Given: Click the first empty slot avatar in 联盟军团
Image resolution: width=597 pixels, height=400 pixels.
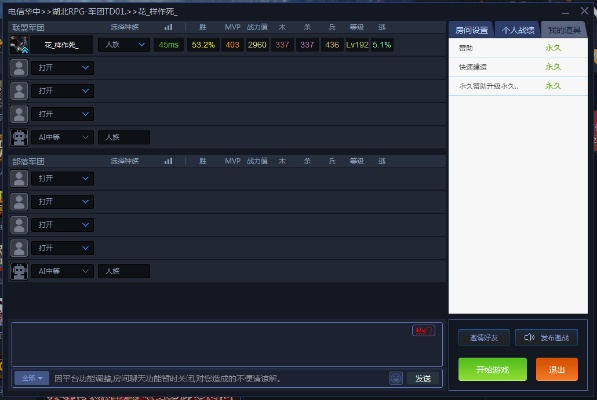Looking at the screenshot, I should [19, 68].
